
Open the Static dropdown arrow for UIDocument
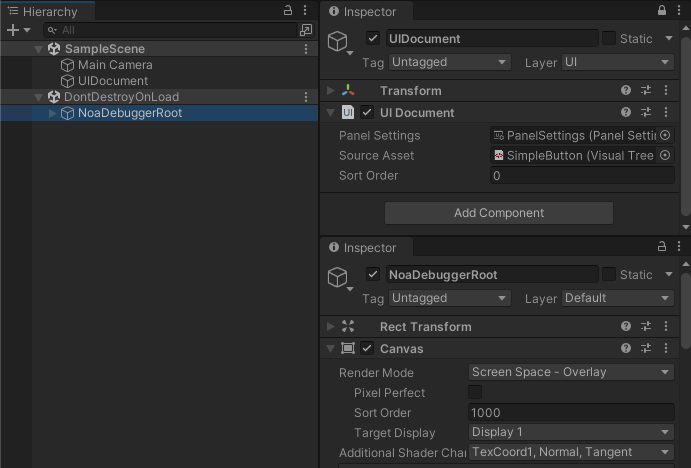coord(669,38)
